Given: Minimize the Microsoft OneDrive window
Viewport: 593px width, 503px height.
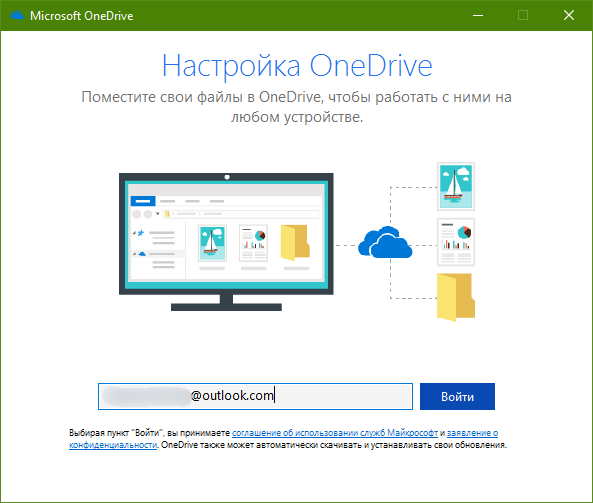Looking at the screenshot, I should coord(478,16).
